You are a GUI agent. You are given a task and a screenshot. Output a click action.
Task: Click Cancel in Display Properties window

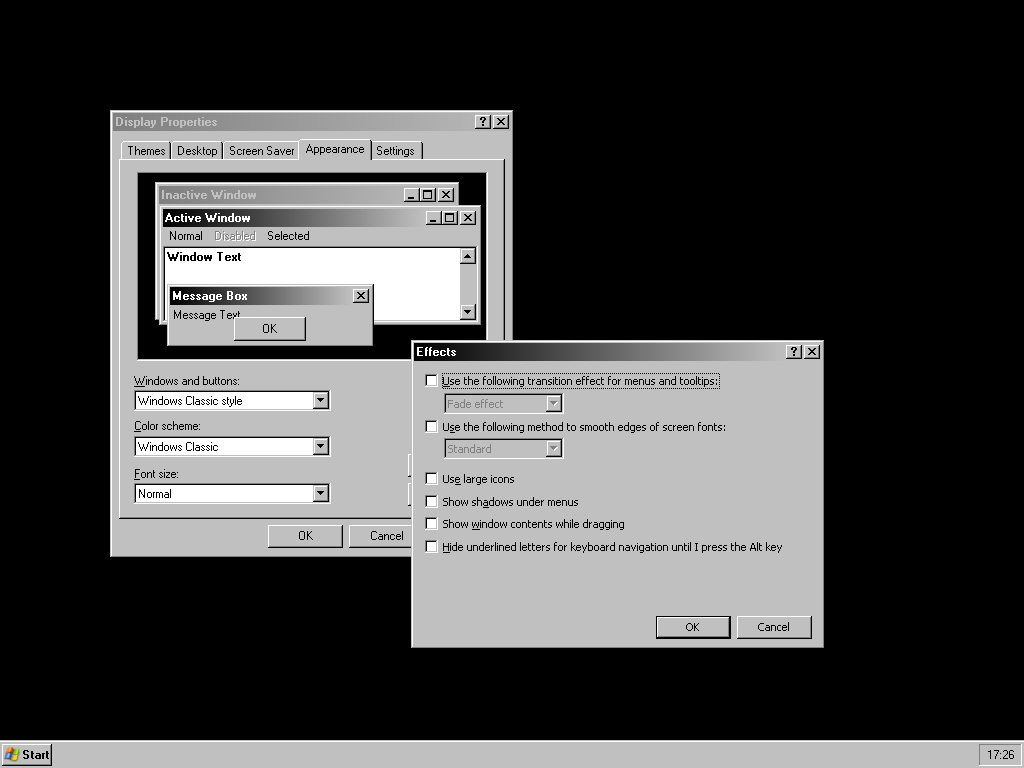[381, 536]
